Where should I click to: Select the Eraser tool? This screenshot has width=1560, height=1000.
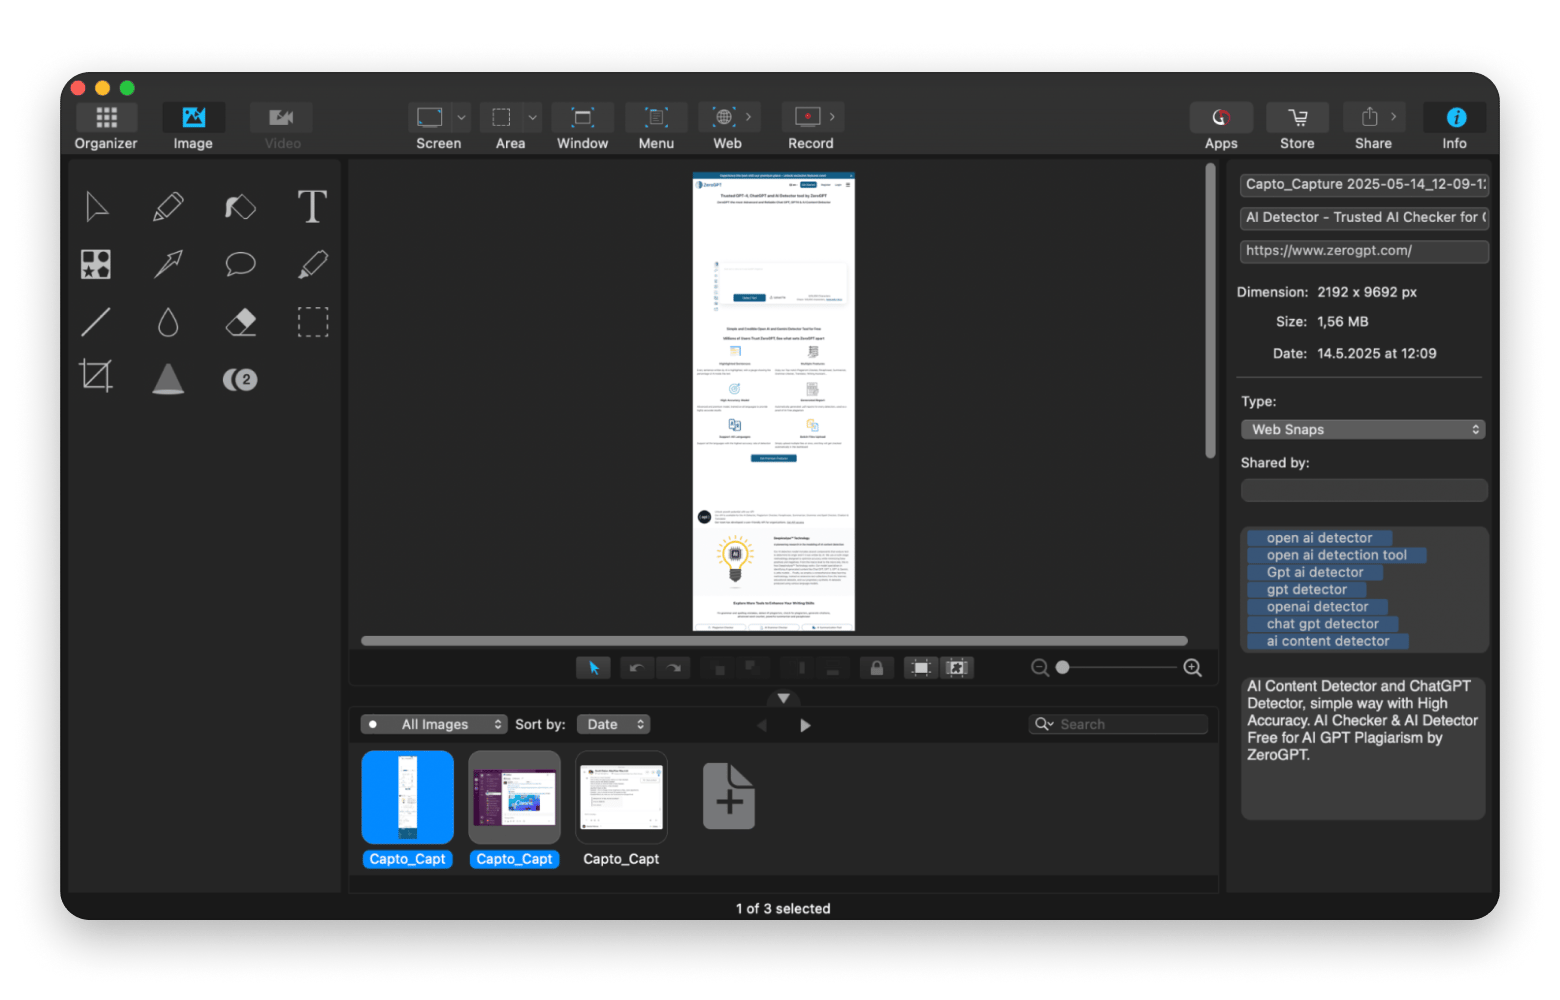240,322
